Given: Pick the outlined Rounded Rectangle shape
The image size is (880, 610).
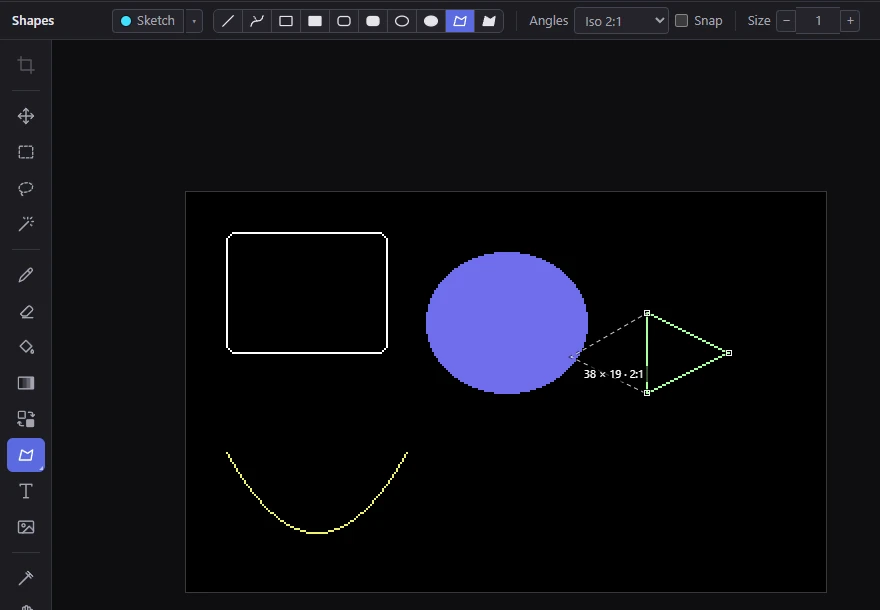Looking at the screenshot, I should coord(344,21).
